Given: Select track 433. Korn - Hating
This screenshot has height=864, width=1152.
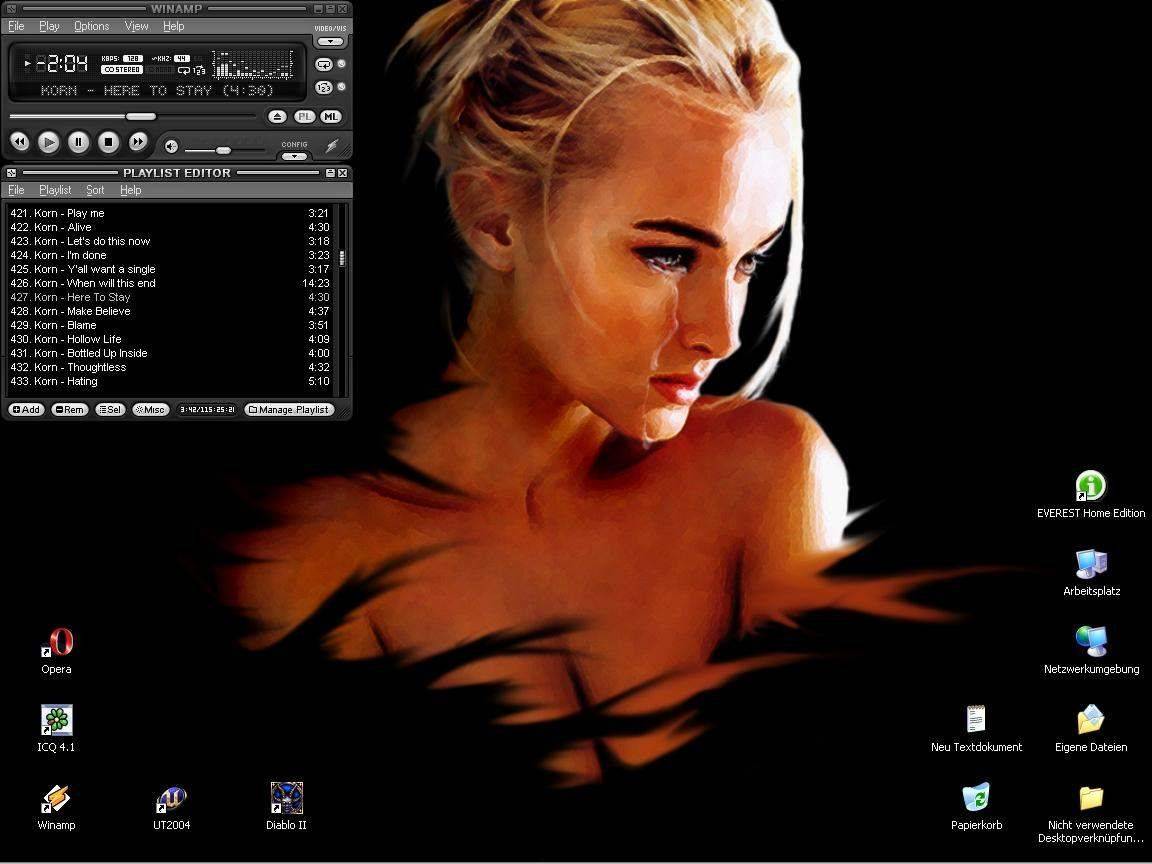Looking at the screenshot, I should tap(170, 381).
